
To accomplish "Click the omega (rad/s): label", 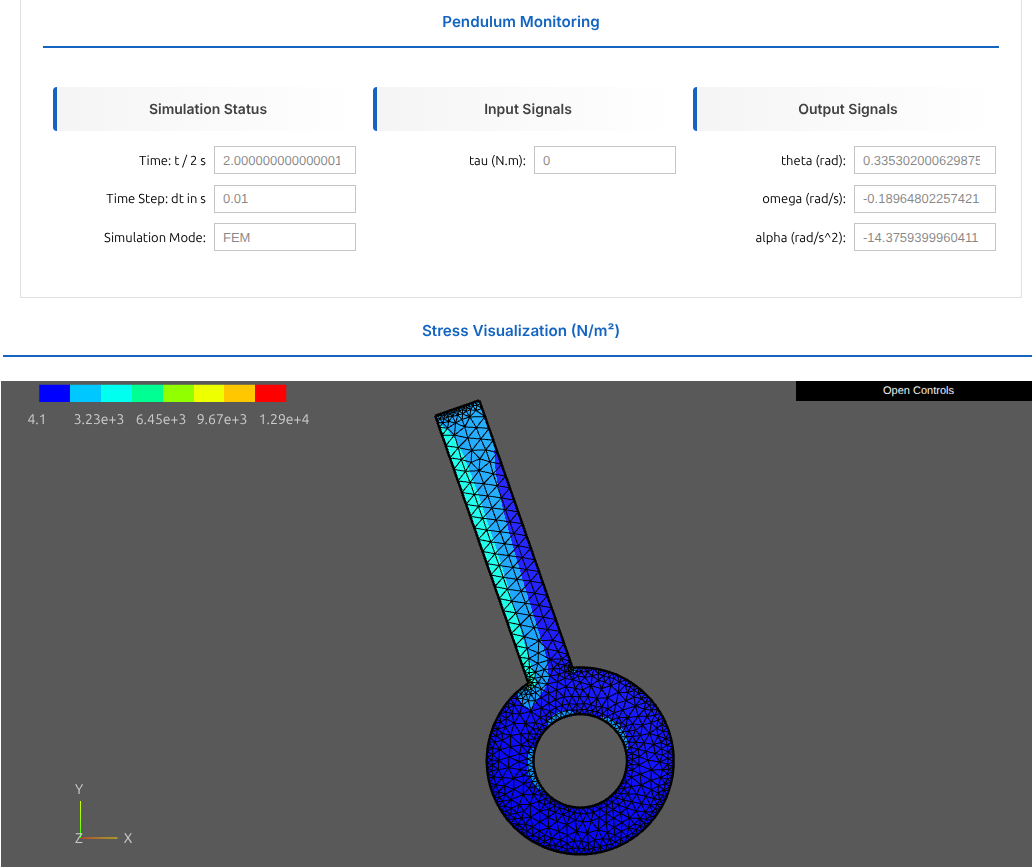I will [x=804, y=199].
